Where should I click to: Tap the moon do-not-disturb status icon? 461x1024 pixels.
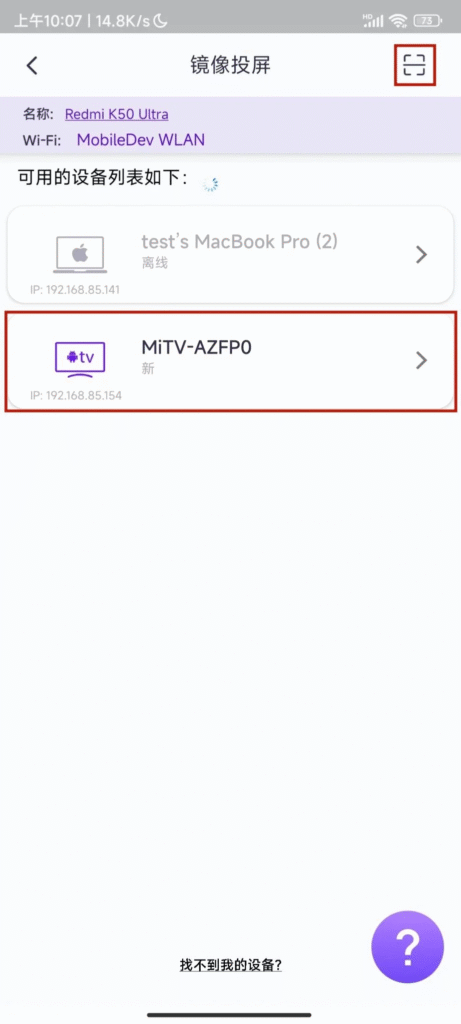point(161,21)
